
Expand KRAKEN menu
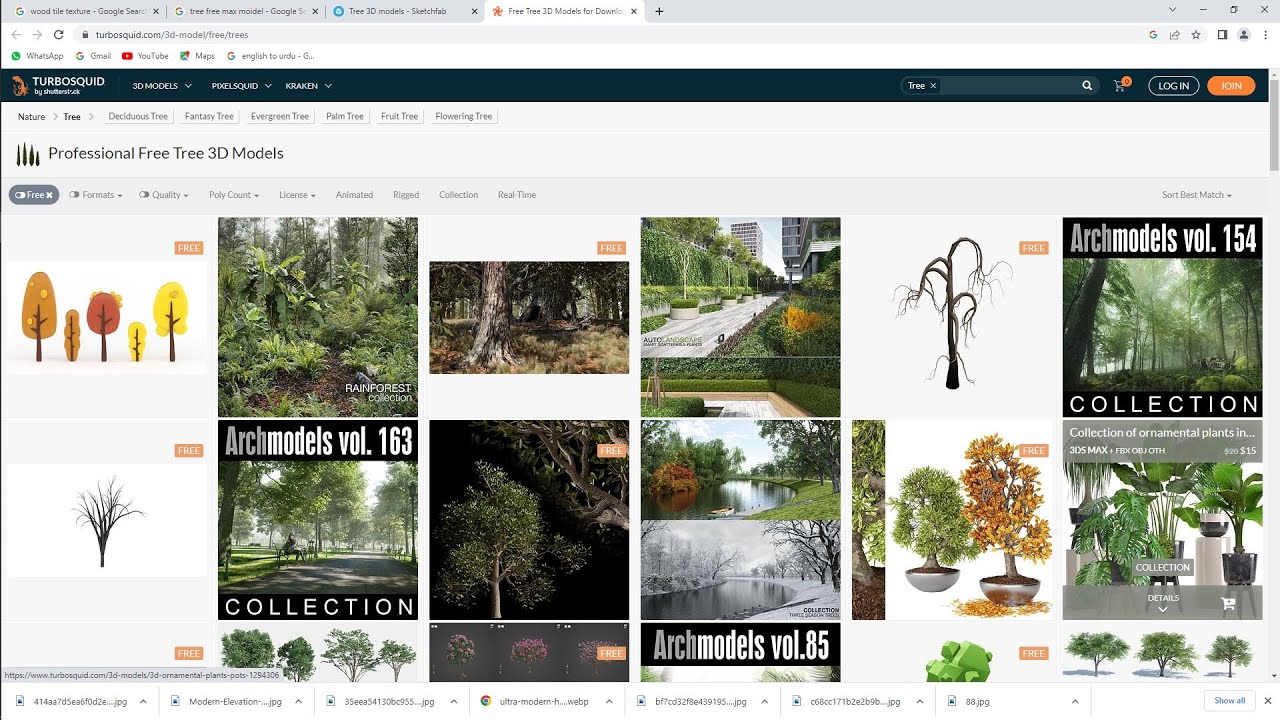click(x=309, y=86)
